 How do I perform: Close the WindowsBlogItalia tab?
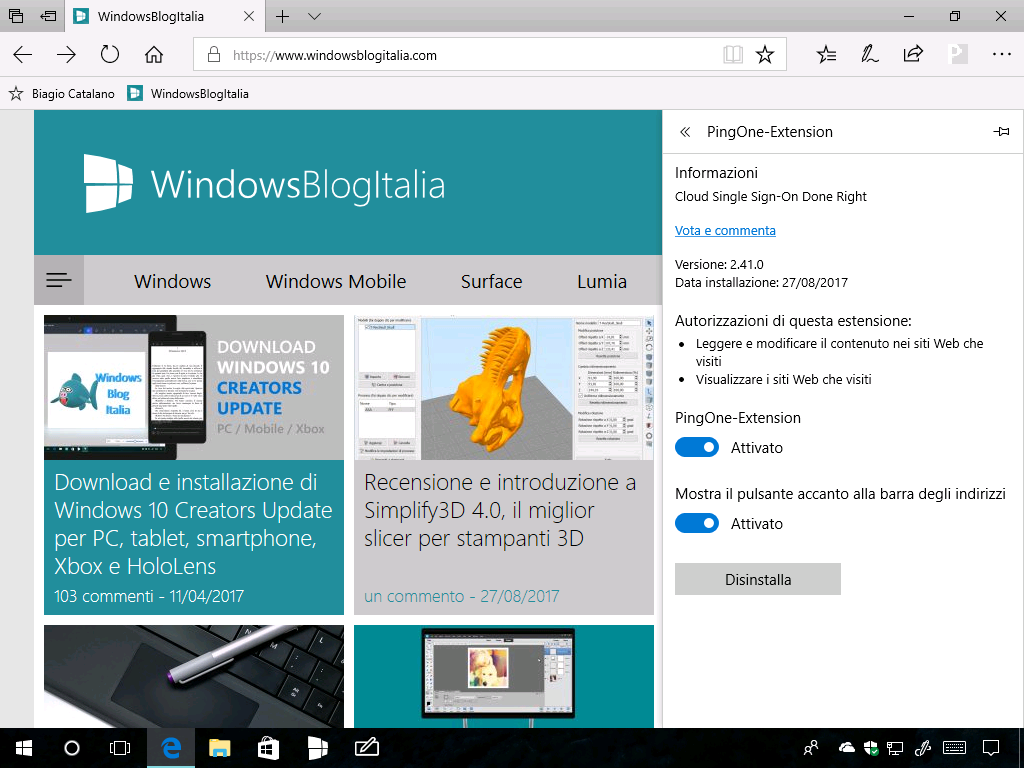click(x=249, y=16)
